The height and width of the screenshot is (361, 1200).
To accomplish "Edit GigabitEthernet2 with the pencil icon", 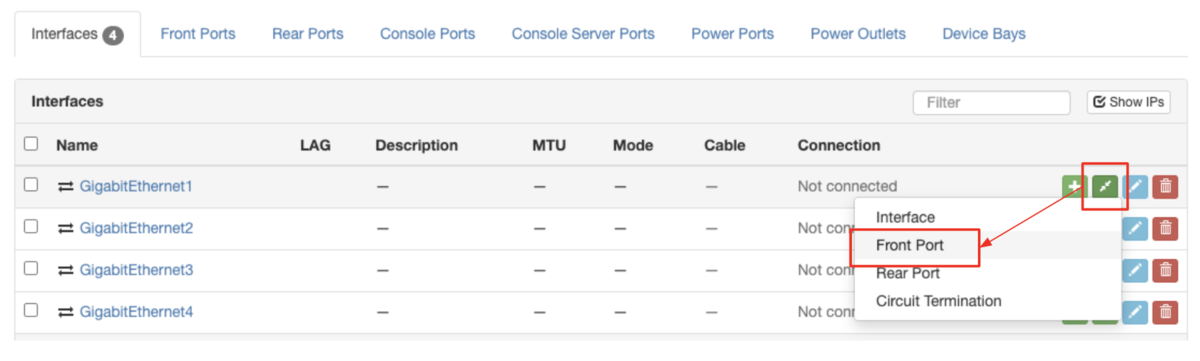I will pos(1135,228).
